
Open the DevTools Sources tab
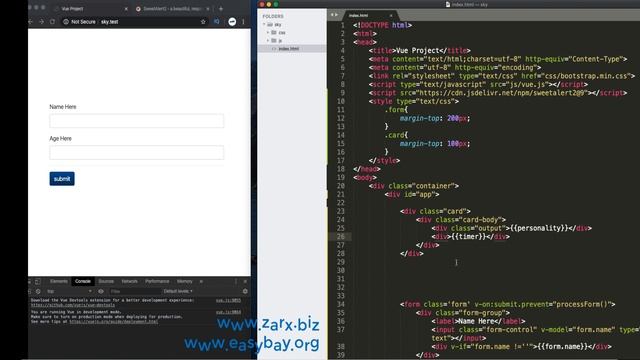(106, 282)
